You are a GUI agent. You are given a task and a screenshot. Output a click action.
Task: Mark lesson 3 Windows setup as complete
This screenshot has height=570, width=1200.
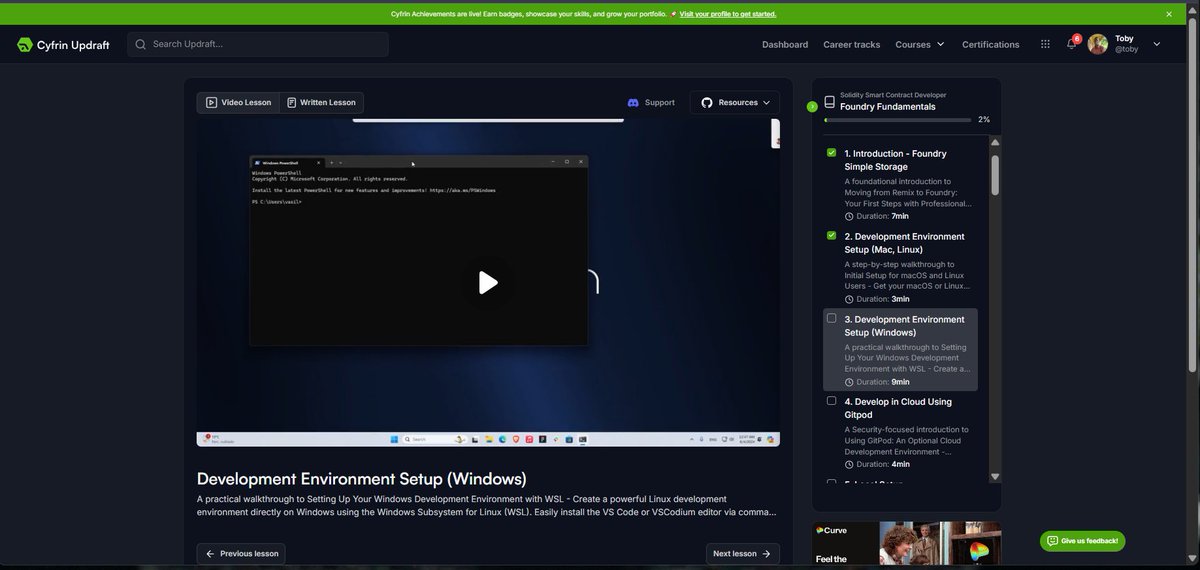(x=831, y=318)
